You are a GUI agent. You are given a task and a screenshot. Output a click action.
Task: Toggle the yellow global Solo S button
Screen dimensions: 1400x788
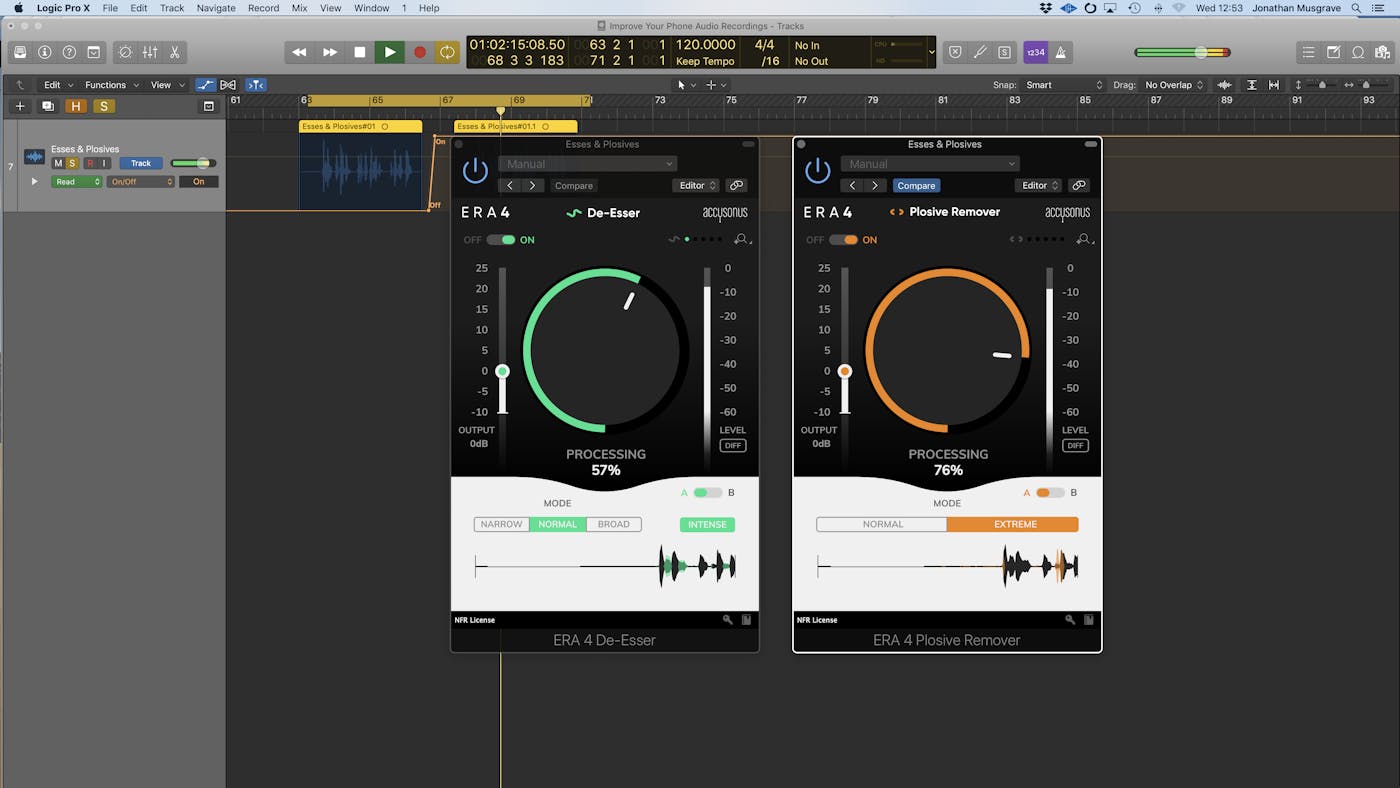tap(103, 106)
